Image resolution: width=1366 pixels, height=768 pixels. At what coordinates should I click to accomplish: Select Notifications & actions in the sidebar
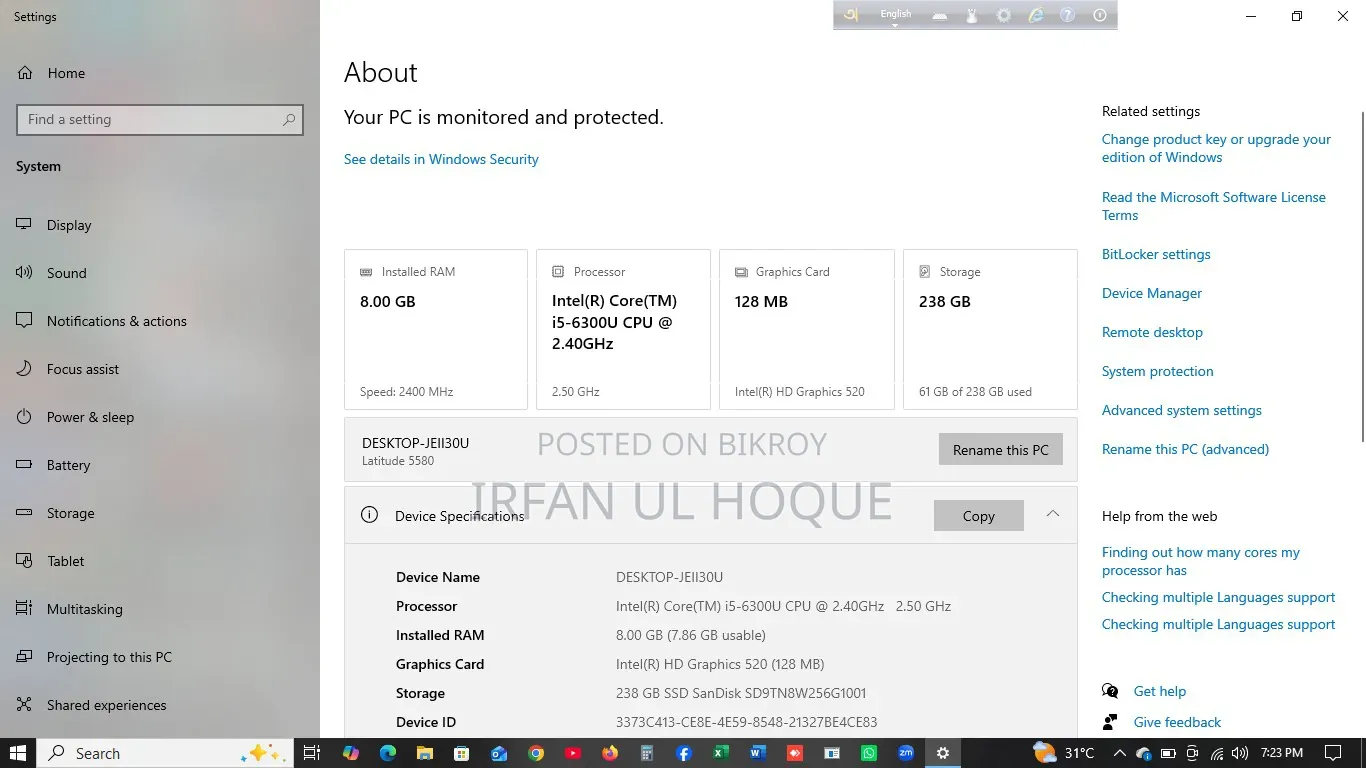pos(160,321)
